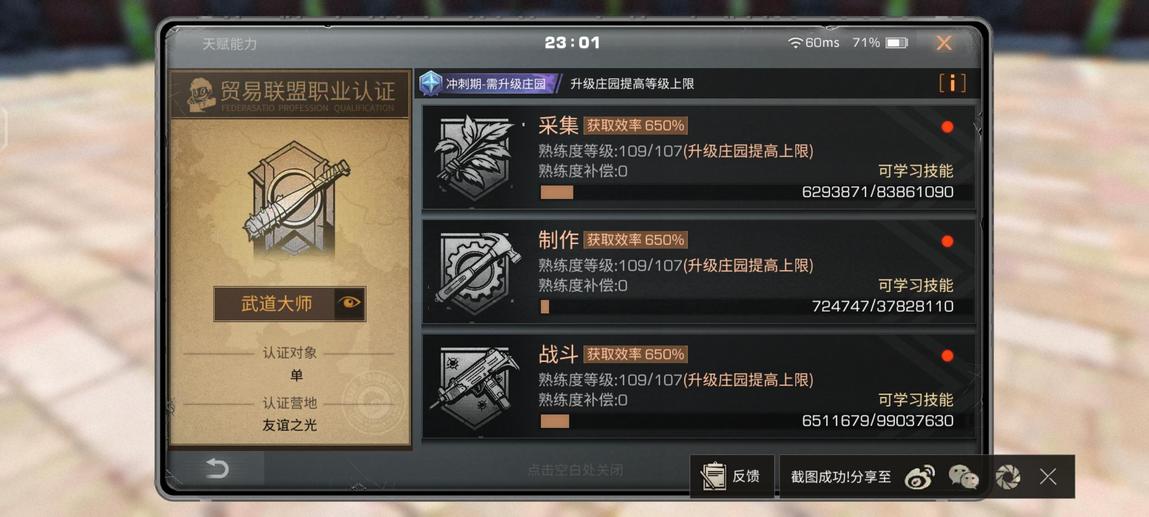Dismiss the screenshot share bar
This screenshot has height=517, width=1149.
[1048, 477]
